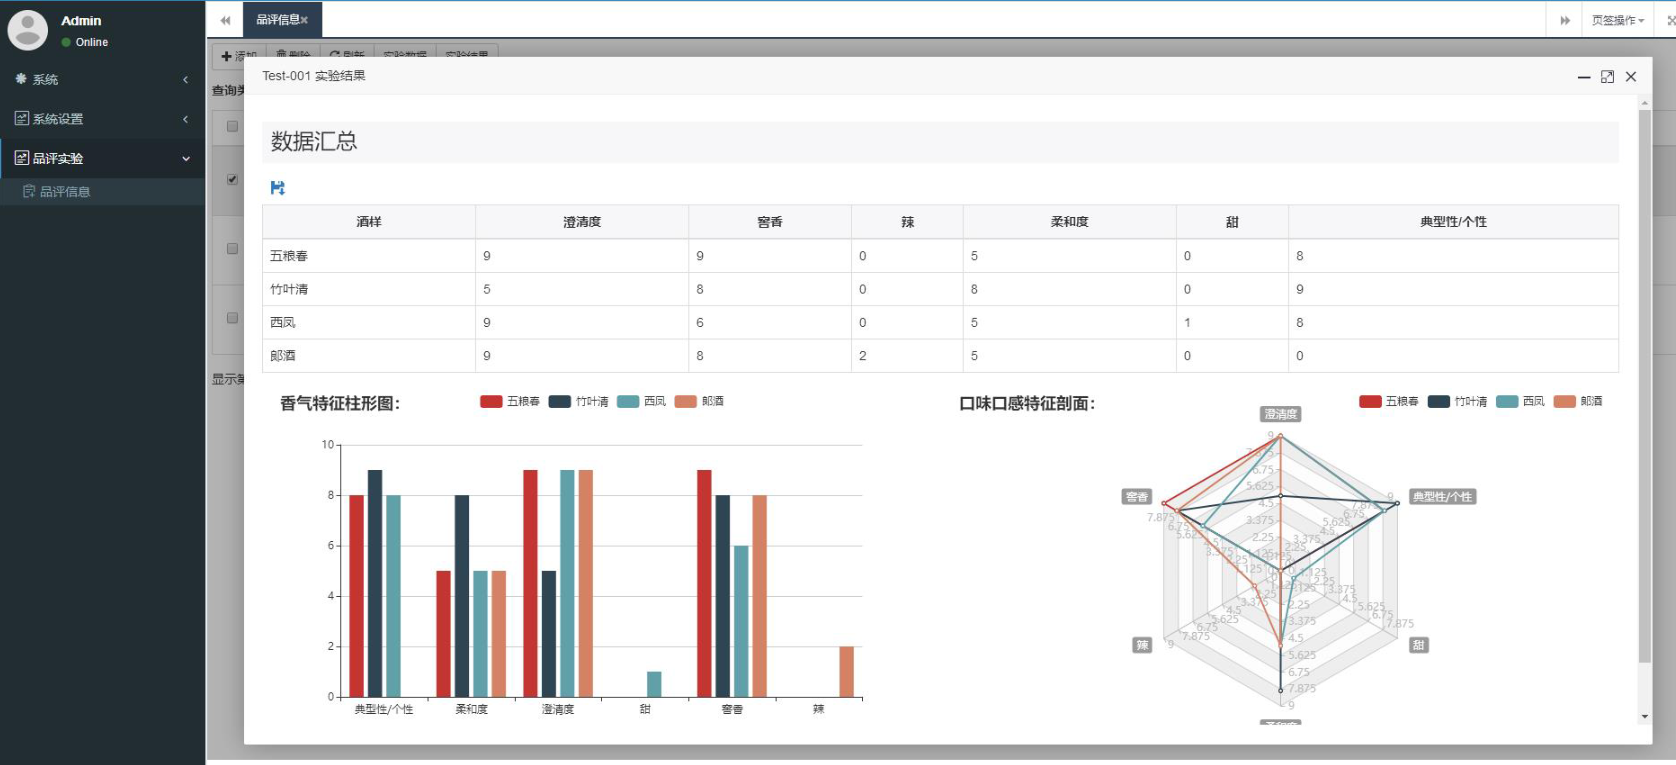Toggle 竹叶清 in the bar chart legend

tap(579, 401)
